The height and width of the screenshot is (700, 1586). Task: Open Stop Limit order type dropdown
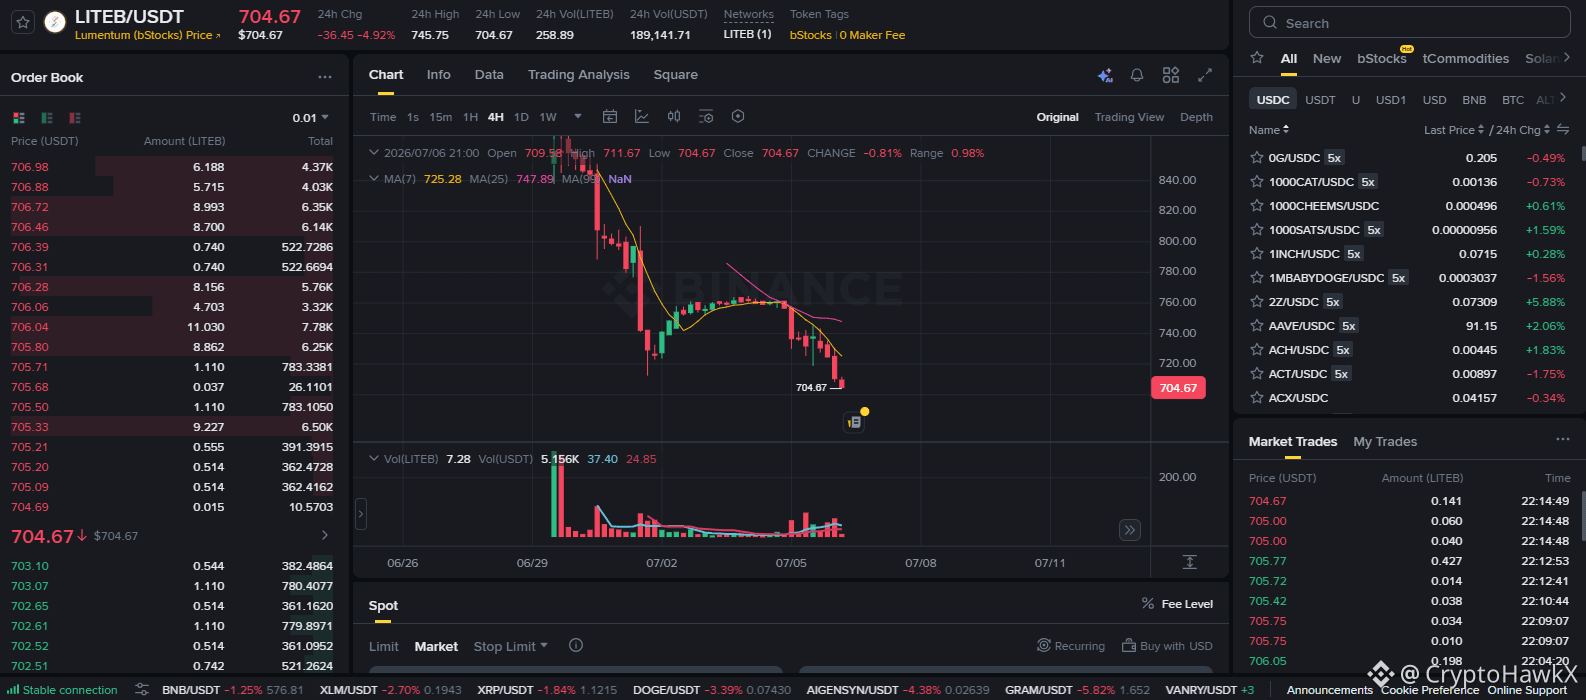(511, 646)
